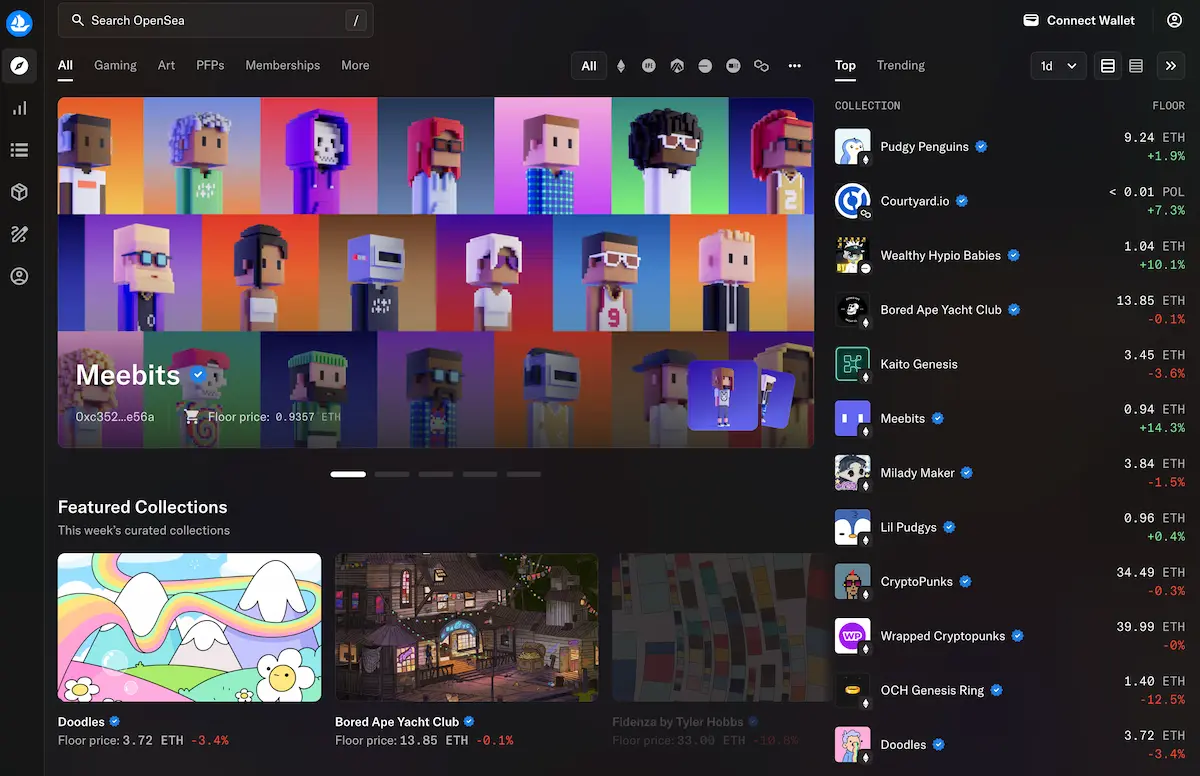The height and width of the screenshot is (776, 1200).
Task: Click the Courtyard.io collection avatar
Action: point(852,201)
